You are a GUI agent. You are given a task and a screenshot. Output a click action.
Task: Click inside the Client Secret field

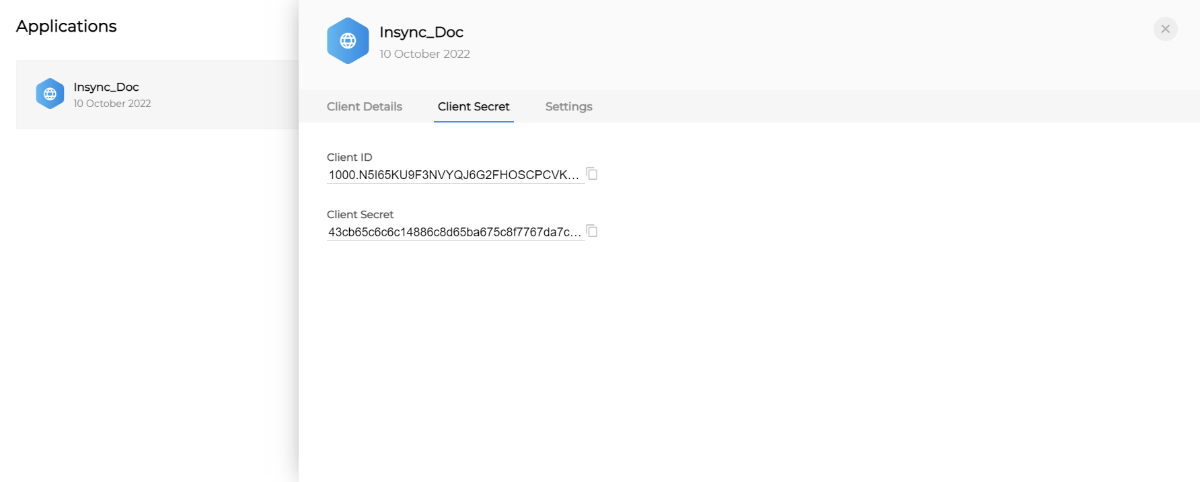(x=450, y=232)
